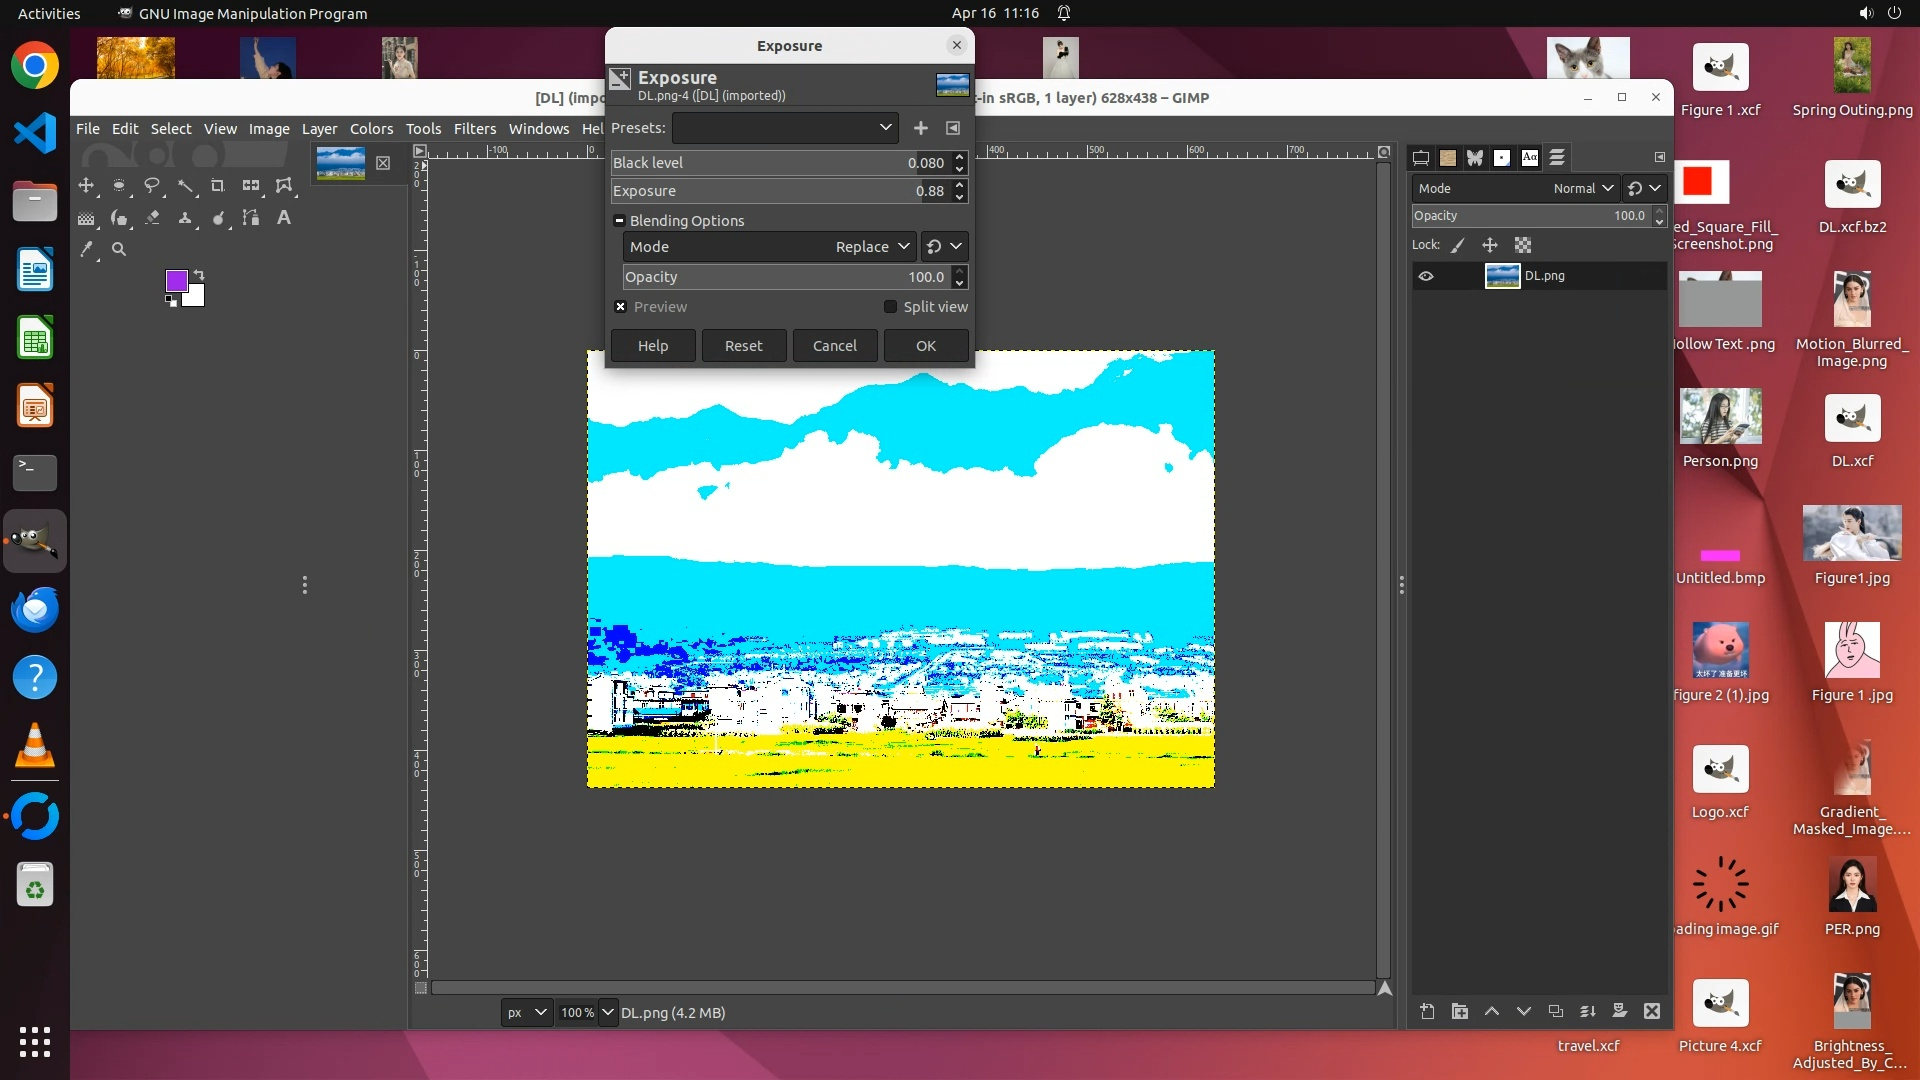Viewport: 1920px width, 1080px height.
Task: Click the Reset button in Exposure dialog
Action: (x=743, y=346)
